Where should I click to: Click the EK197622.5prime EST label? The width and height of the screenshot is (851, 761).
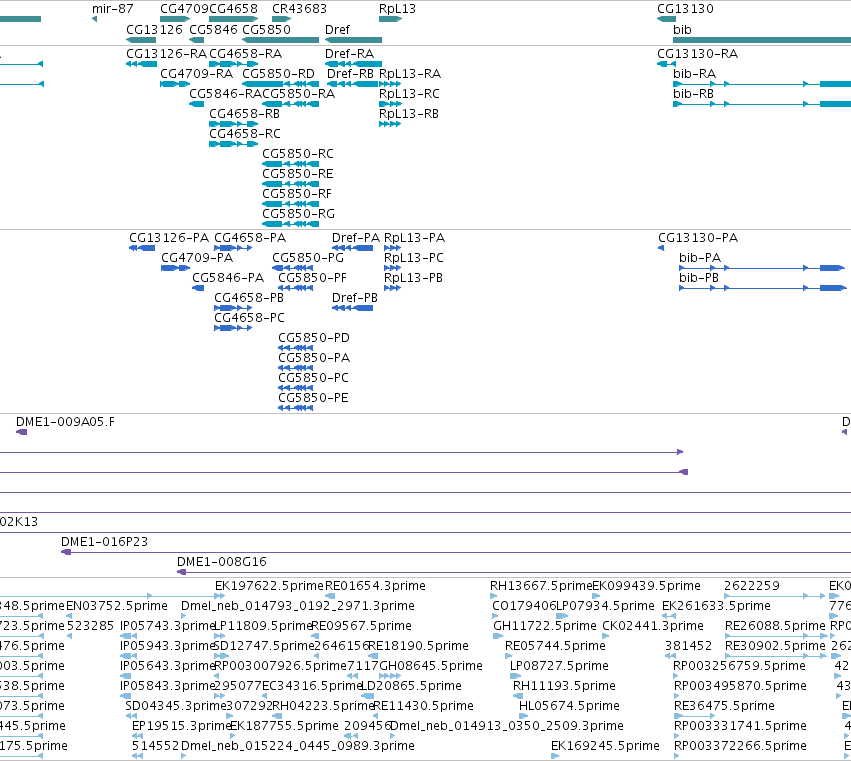(269, 586)
